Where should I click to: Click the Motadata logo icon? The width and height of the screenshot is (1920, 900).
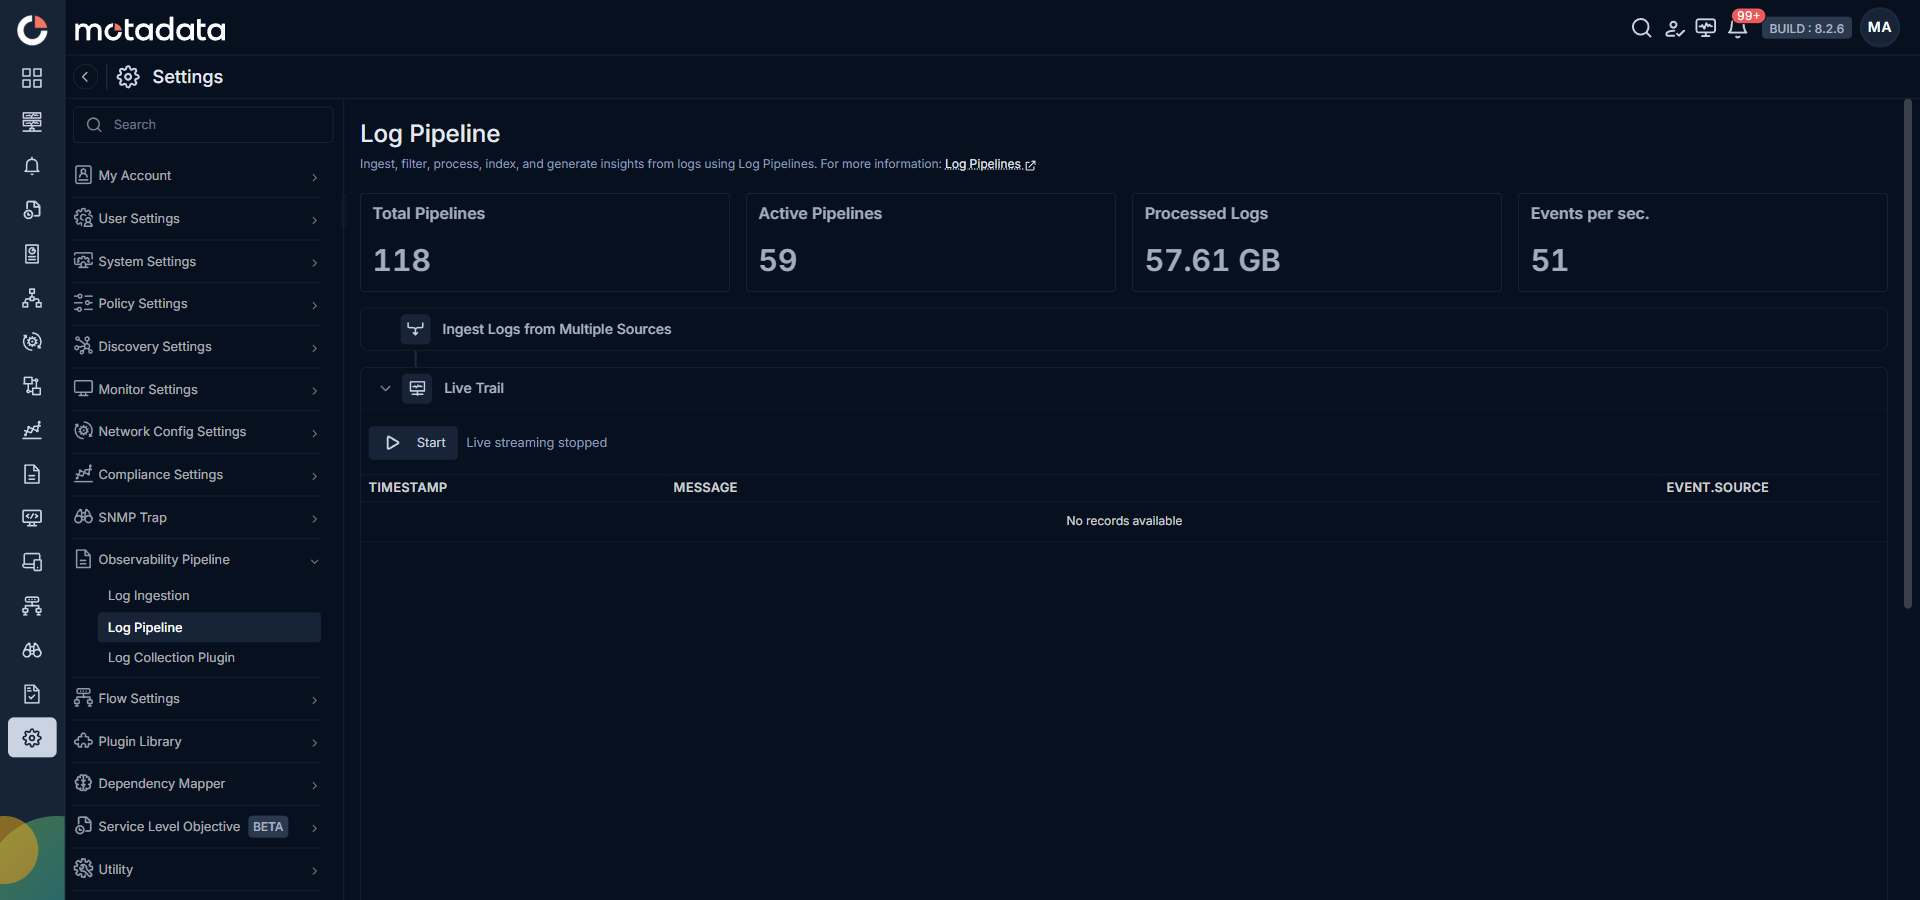tap(32, 30)
